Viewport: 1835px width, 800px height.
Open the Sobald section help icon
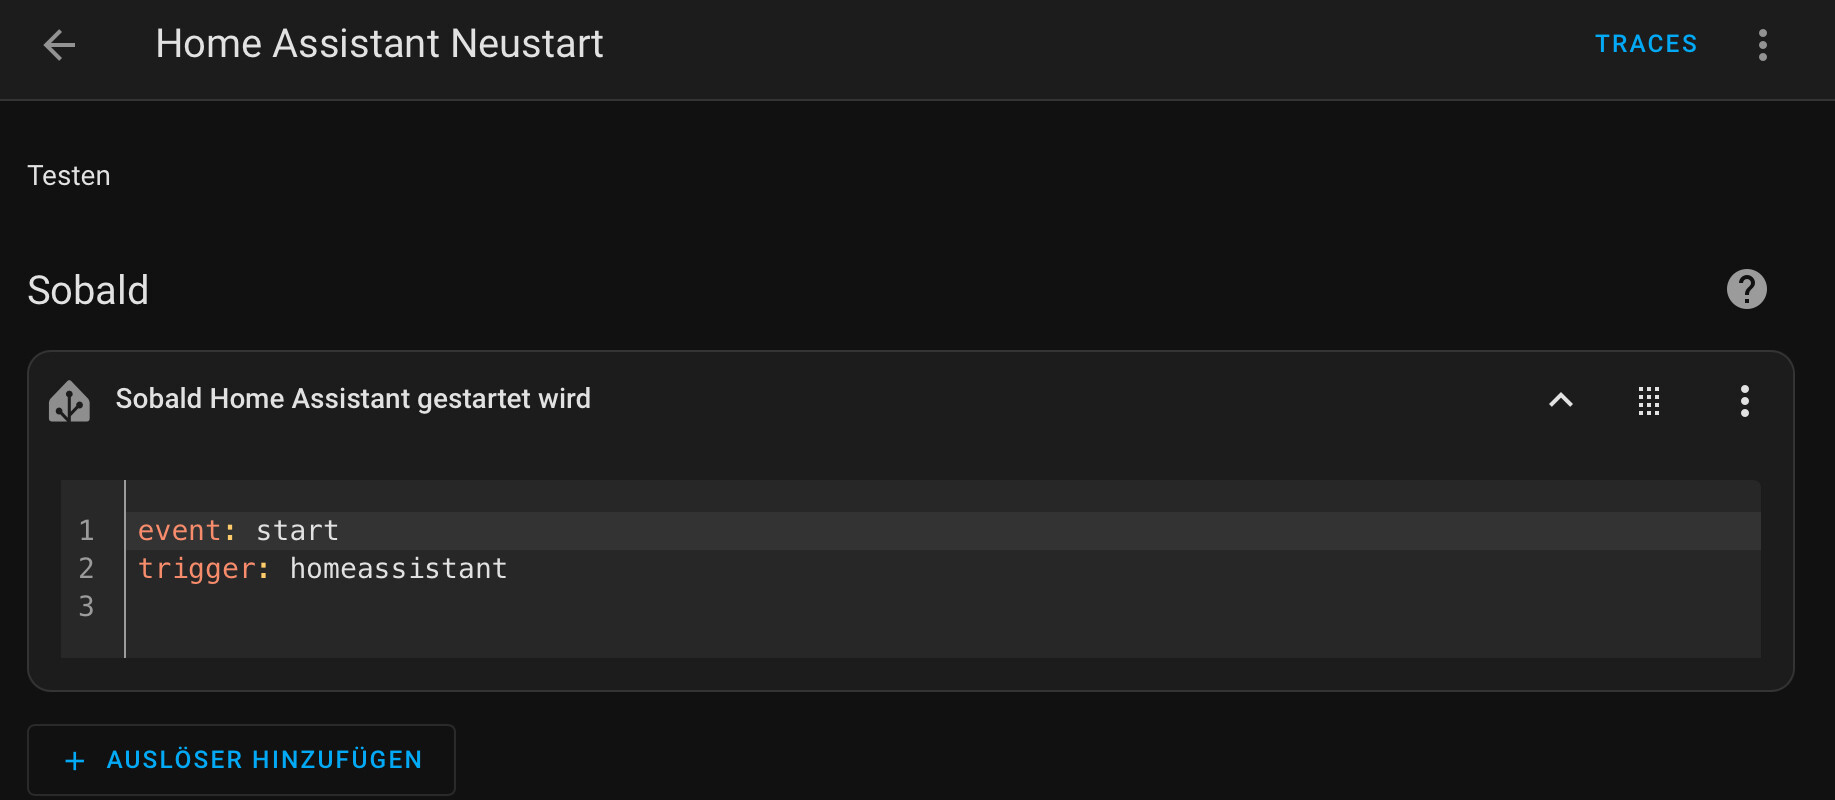coord(1747,290)
